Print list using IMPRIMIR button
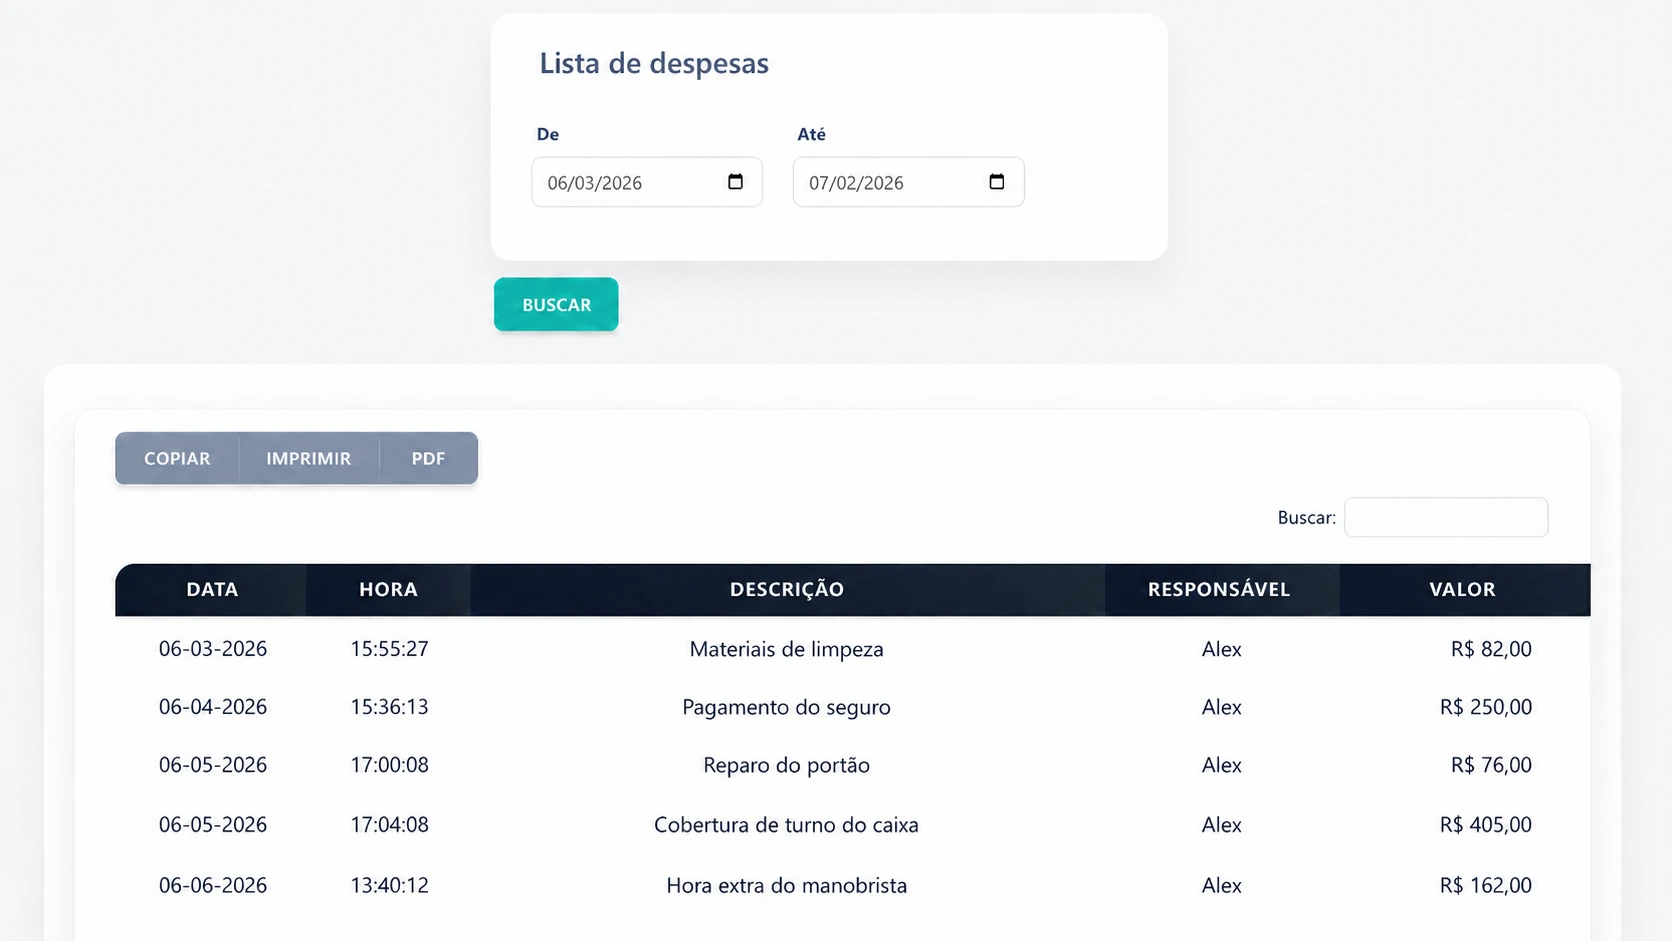Viewport: 1672px width, 941px height. (x=309, y=458)
